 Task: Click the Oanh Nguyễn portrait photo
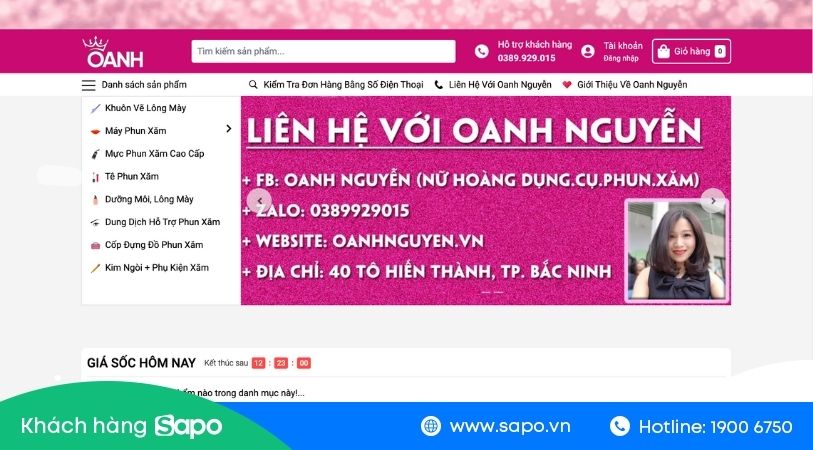677,250
